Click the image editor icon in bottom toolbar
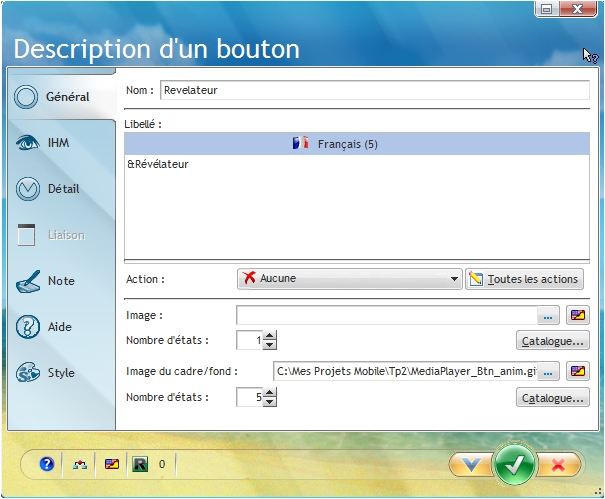This screenshot has height=499, width=605. click(x=112, y=464)
